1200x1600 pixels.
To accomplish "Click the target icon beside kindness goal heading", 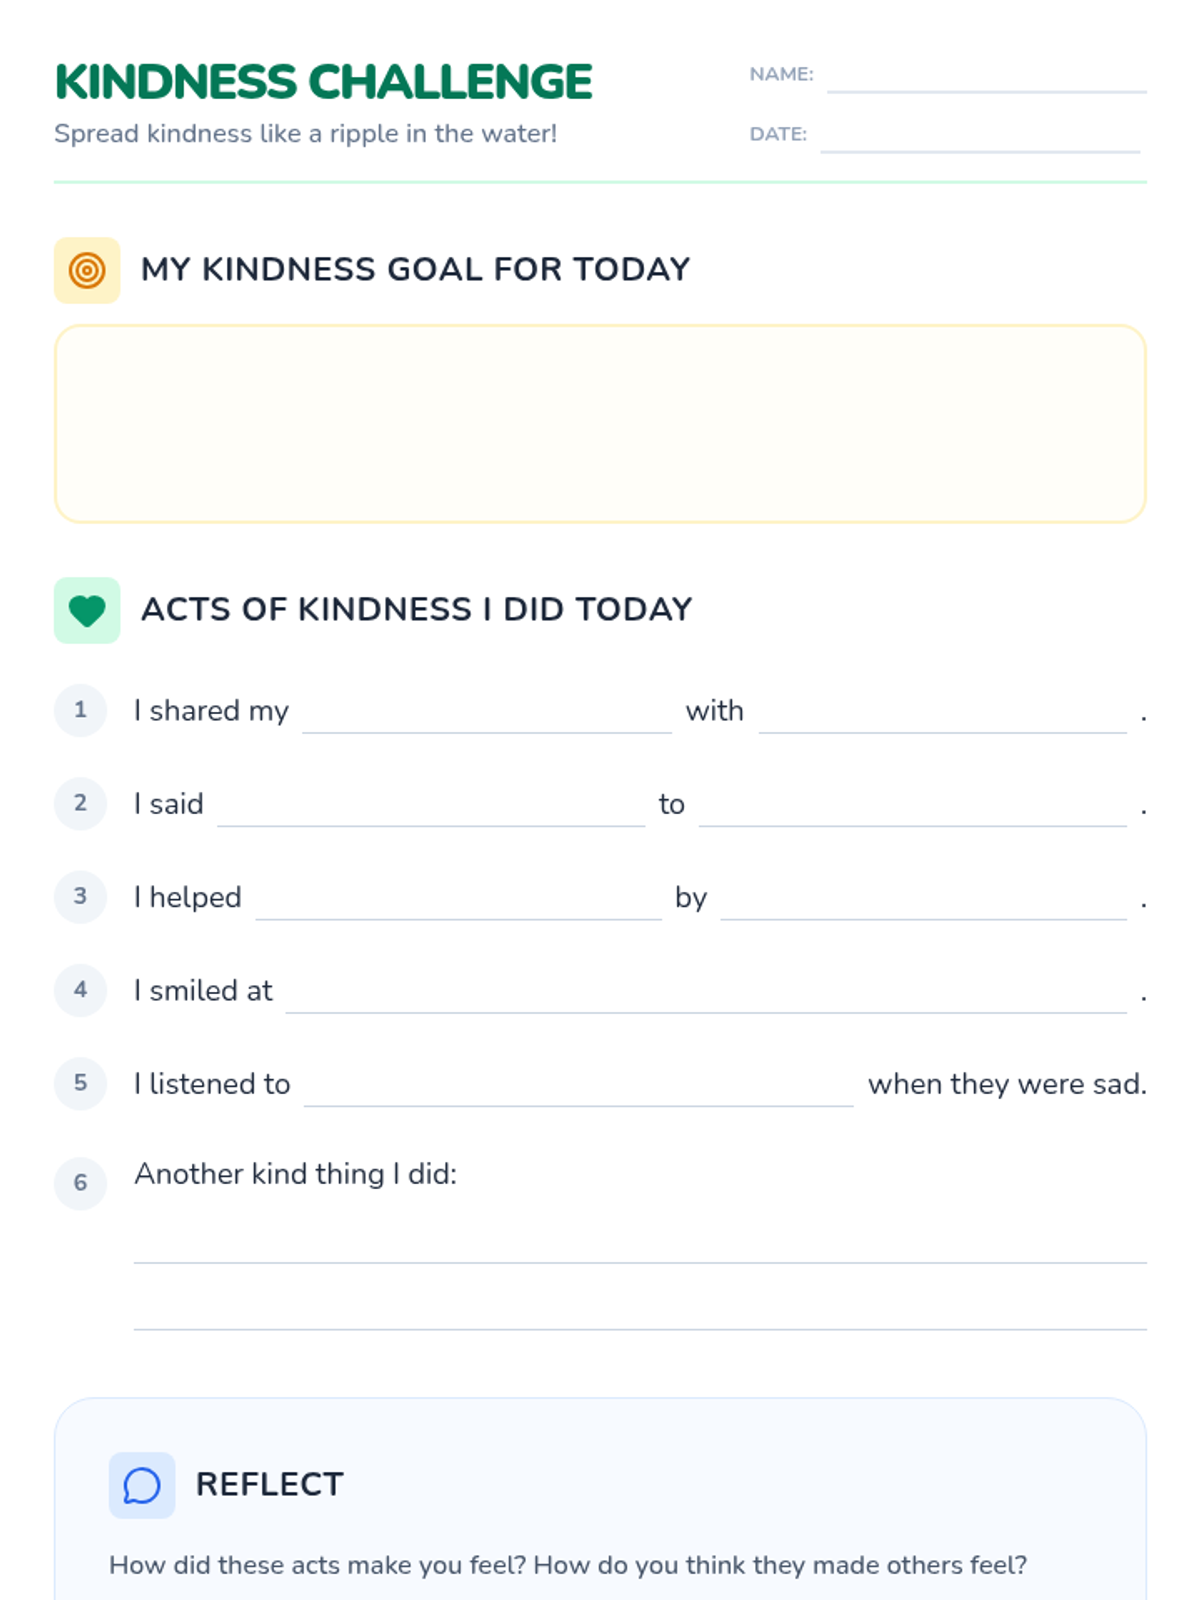I will pos(87,270).
